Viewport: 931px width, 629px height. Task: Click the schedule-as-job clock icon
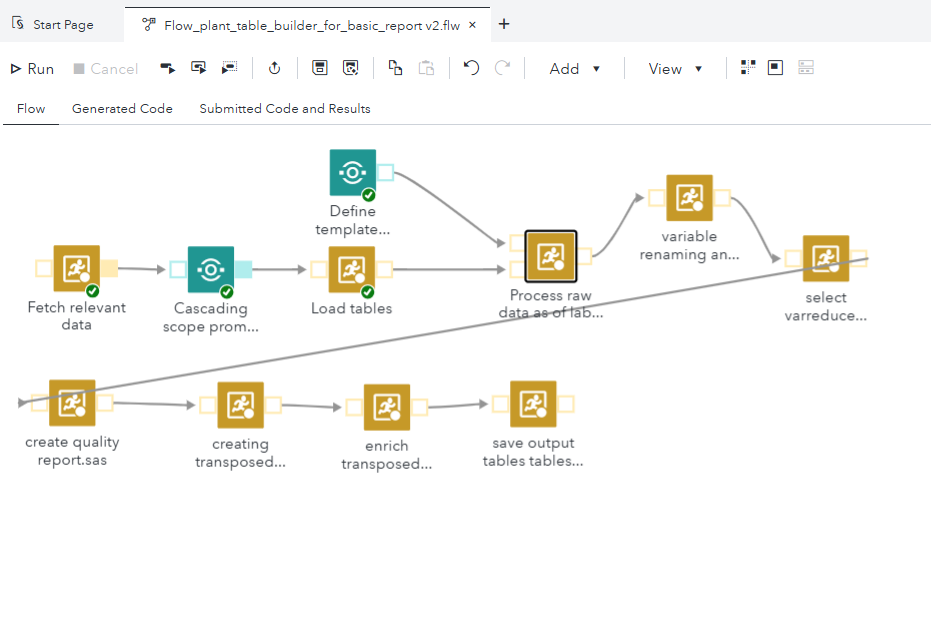(x=274, y=67)
